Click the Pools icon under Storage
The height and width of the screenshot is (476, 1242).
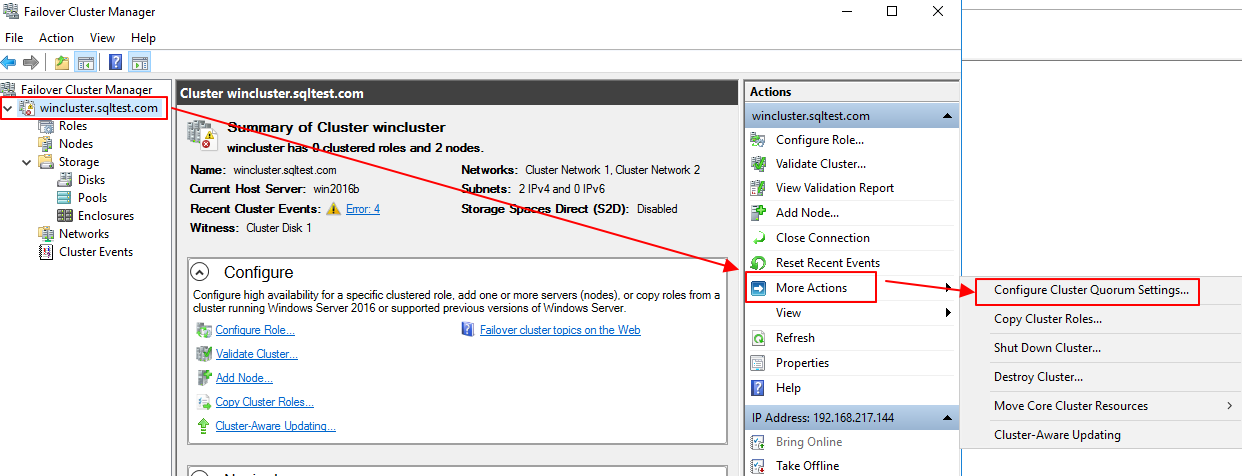(65, 198)
